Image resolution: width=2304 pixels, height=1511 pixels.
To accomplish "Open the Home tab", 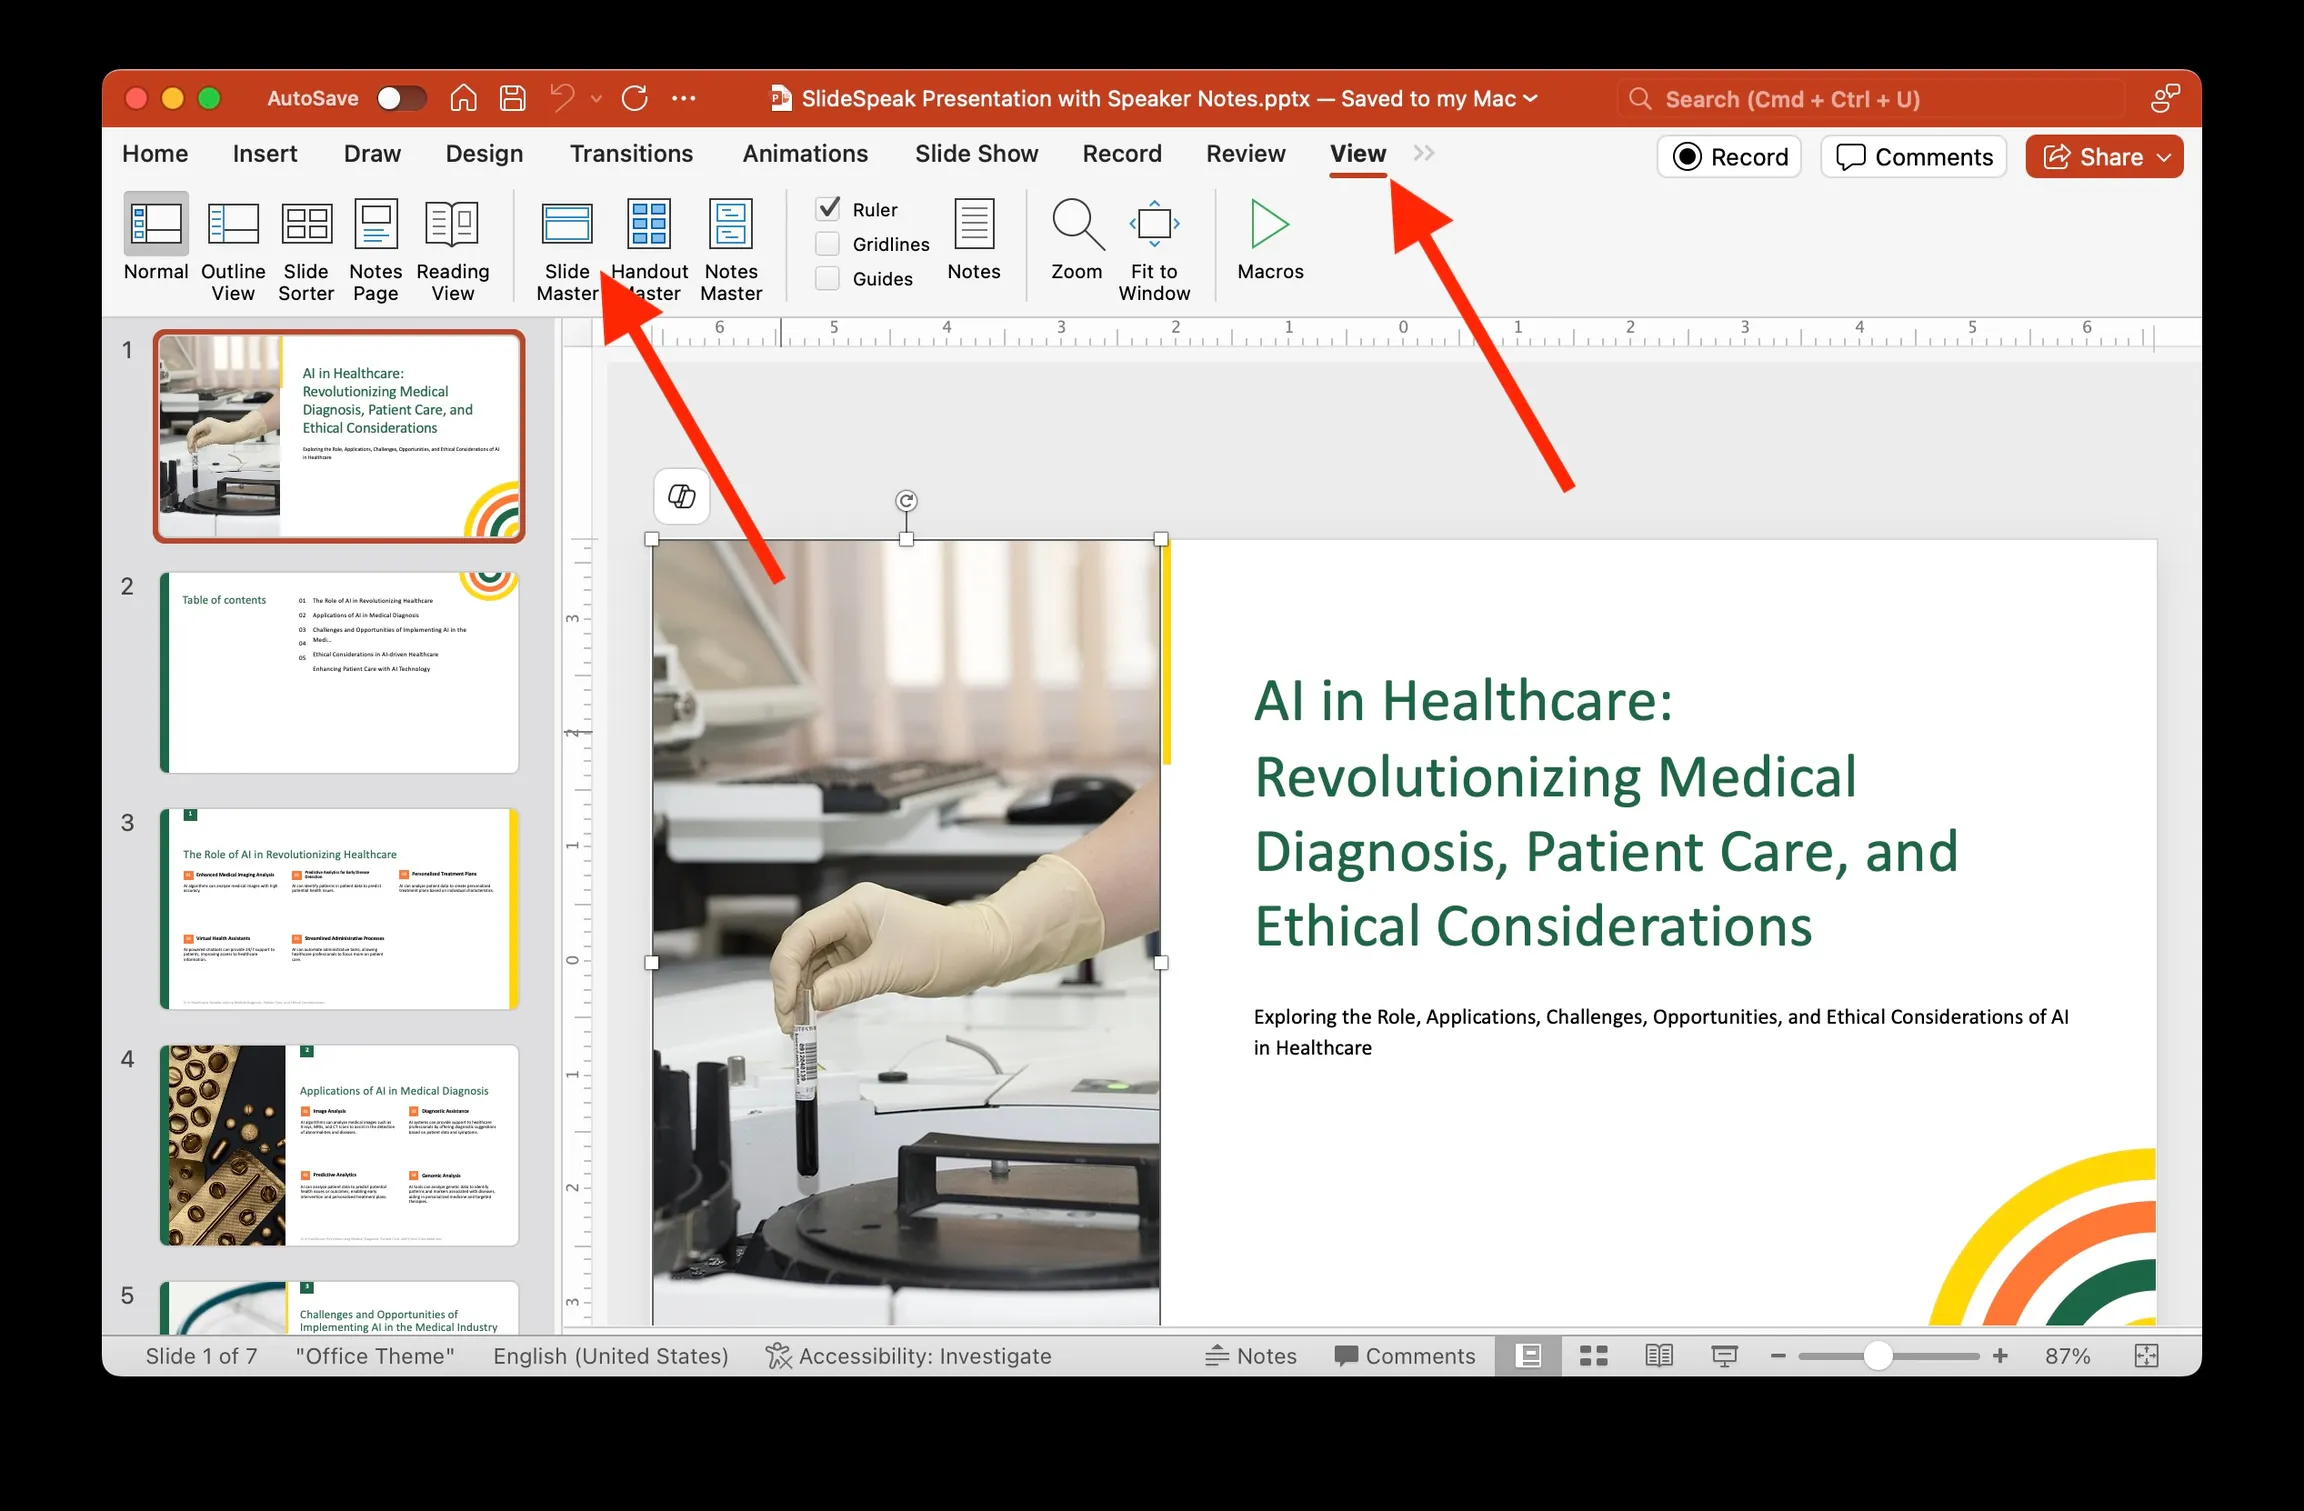I will (155, 153).
